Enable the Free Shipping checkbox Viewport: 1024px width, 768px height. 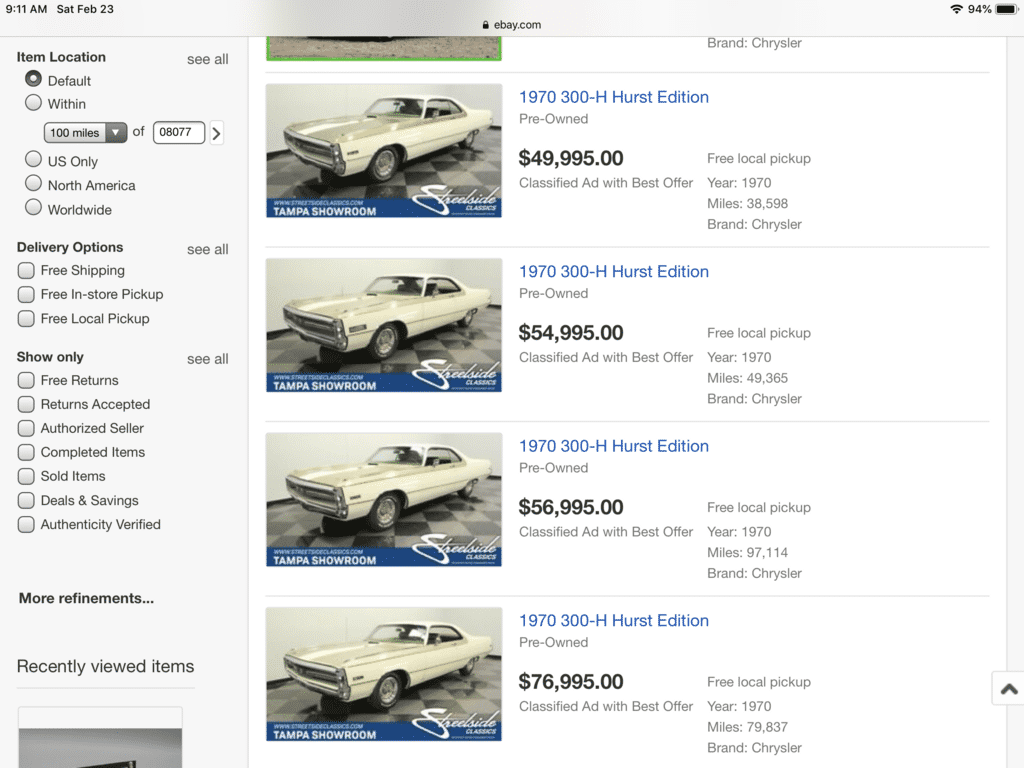(x=26, y=270)
